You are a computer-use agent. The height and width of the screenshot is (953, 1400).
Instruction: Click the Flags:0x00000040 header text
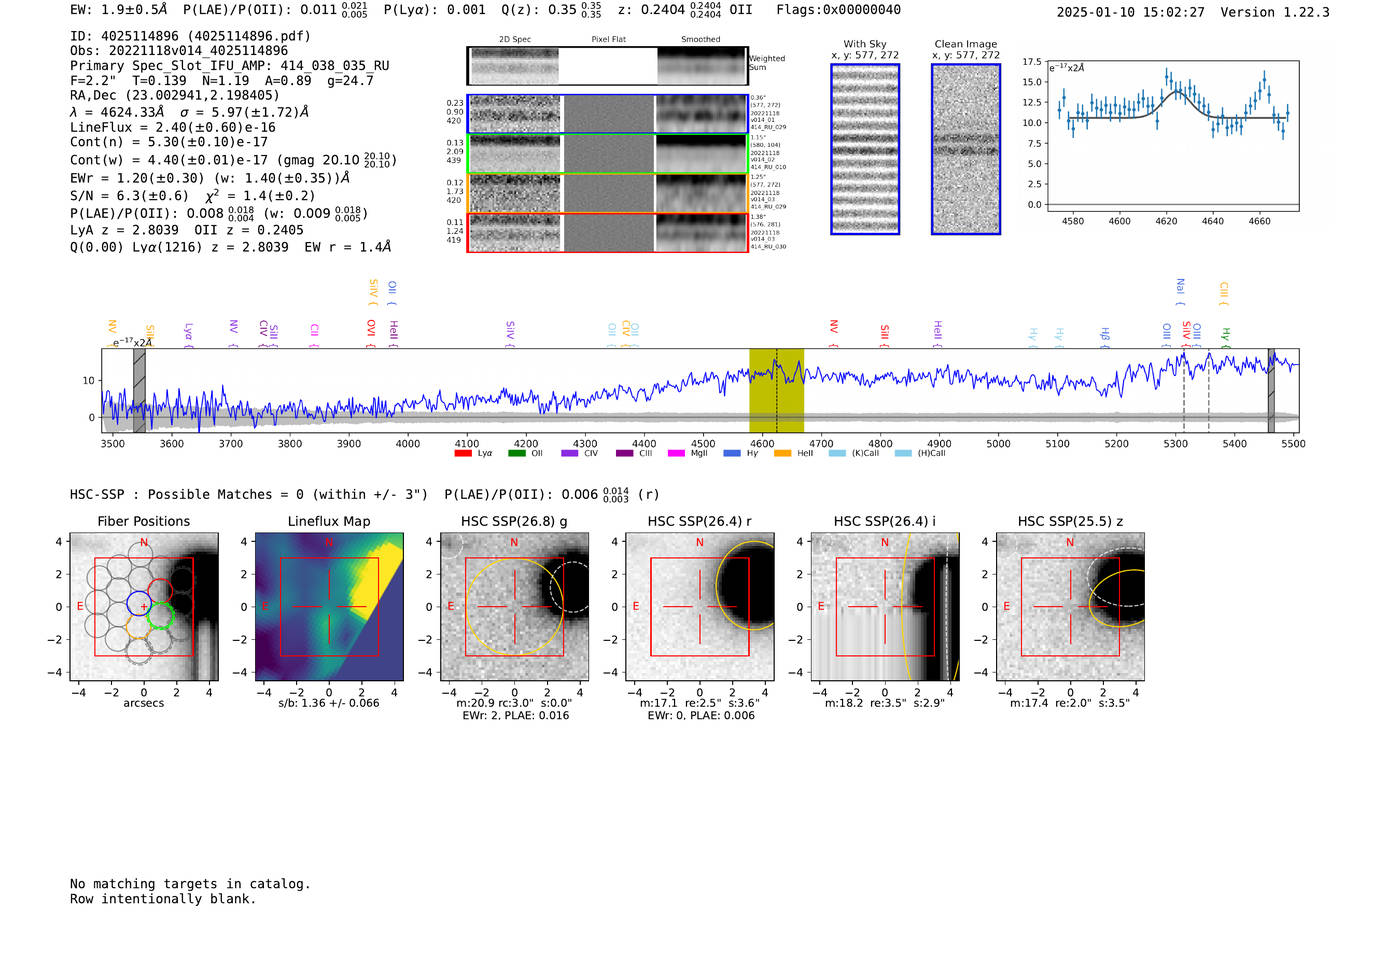pyautogui.click(x=838, y=10)
